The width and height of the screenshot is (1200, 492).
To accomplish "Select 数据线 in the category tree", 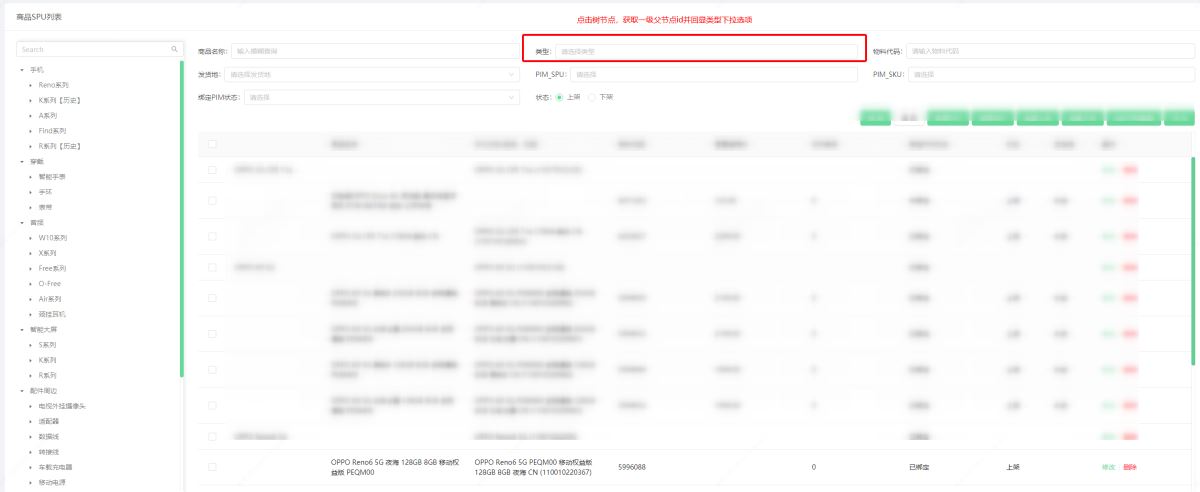I will point(49,436).
